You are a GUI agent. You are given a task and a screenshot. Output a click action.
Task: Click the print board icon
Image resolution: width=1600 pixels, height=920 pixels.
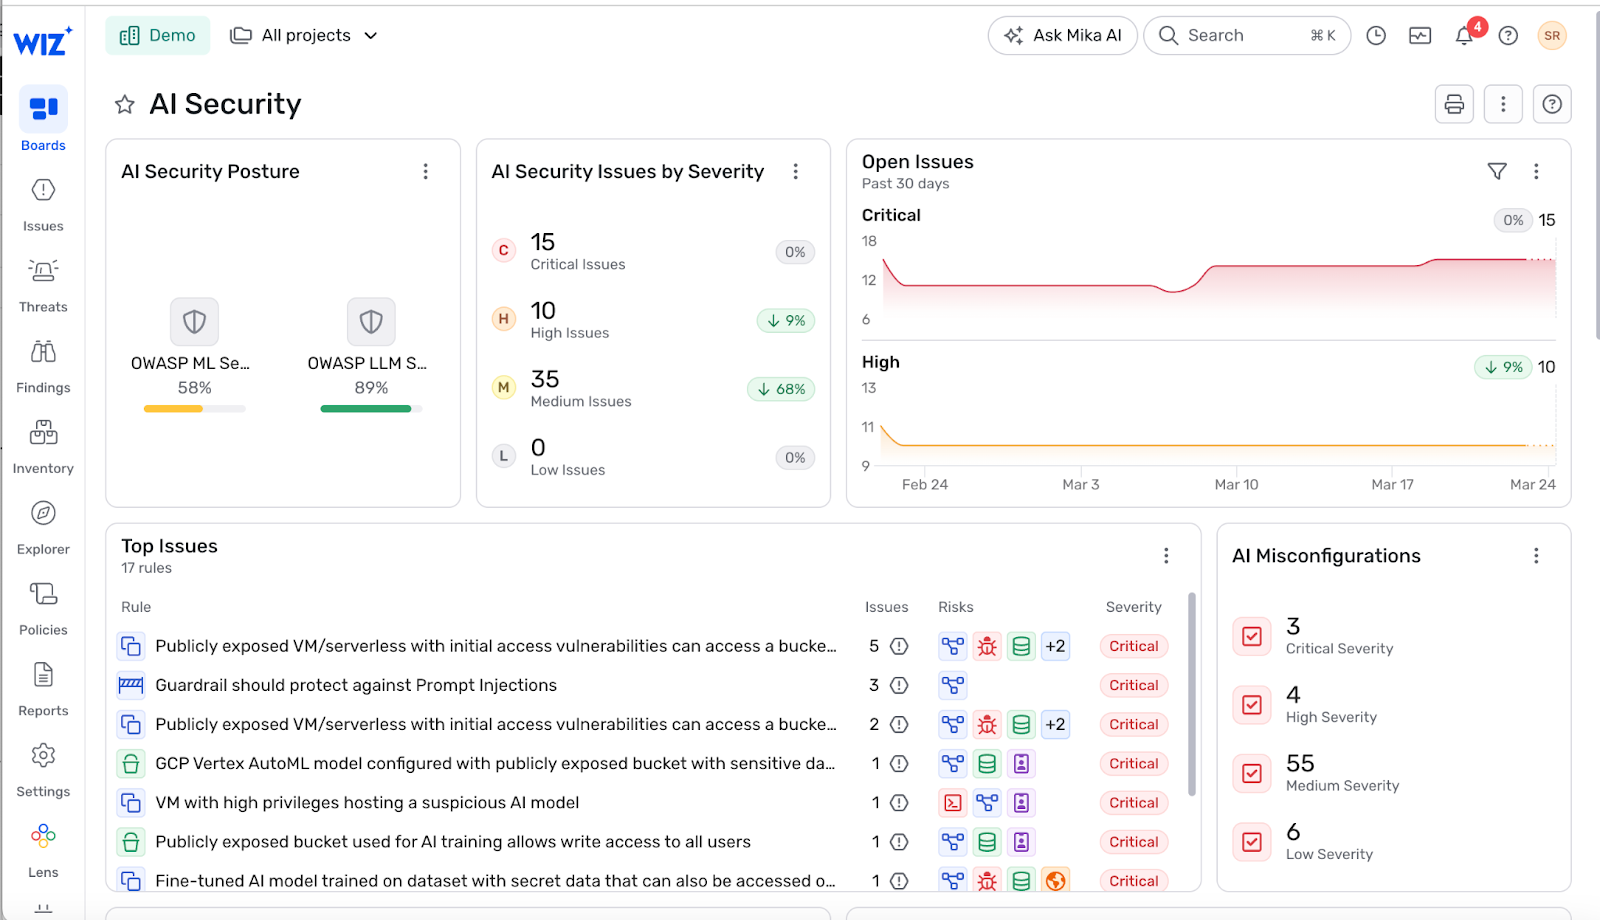pyautogui.click(x=1454, y=104)
